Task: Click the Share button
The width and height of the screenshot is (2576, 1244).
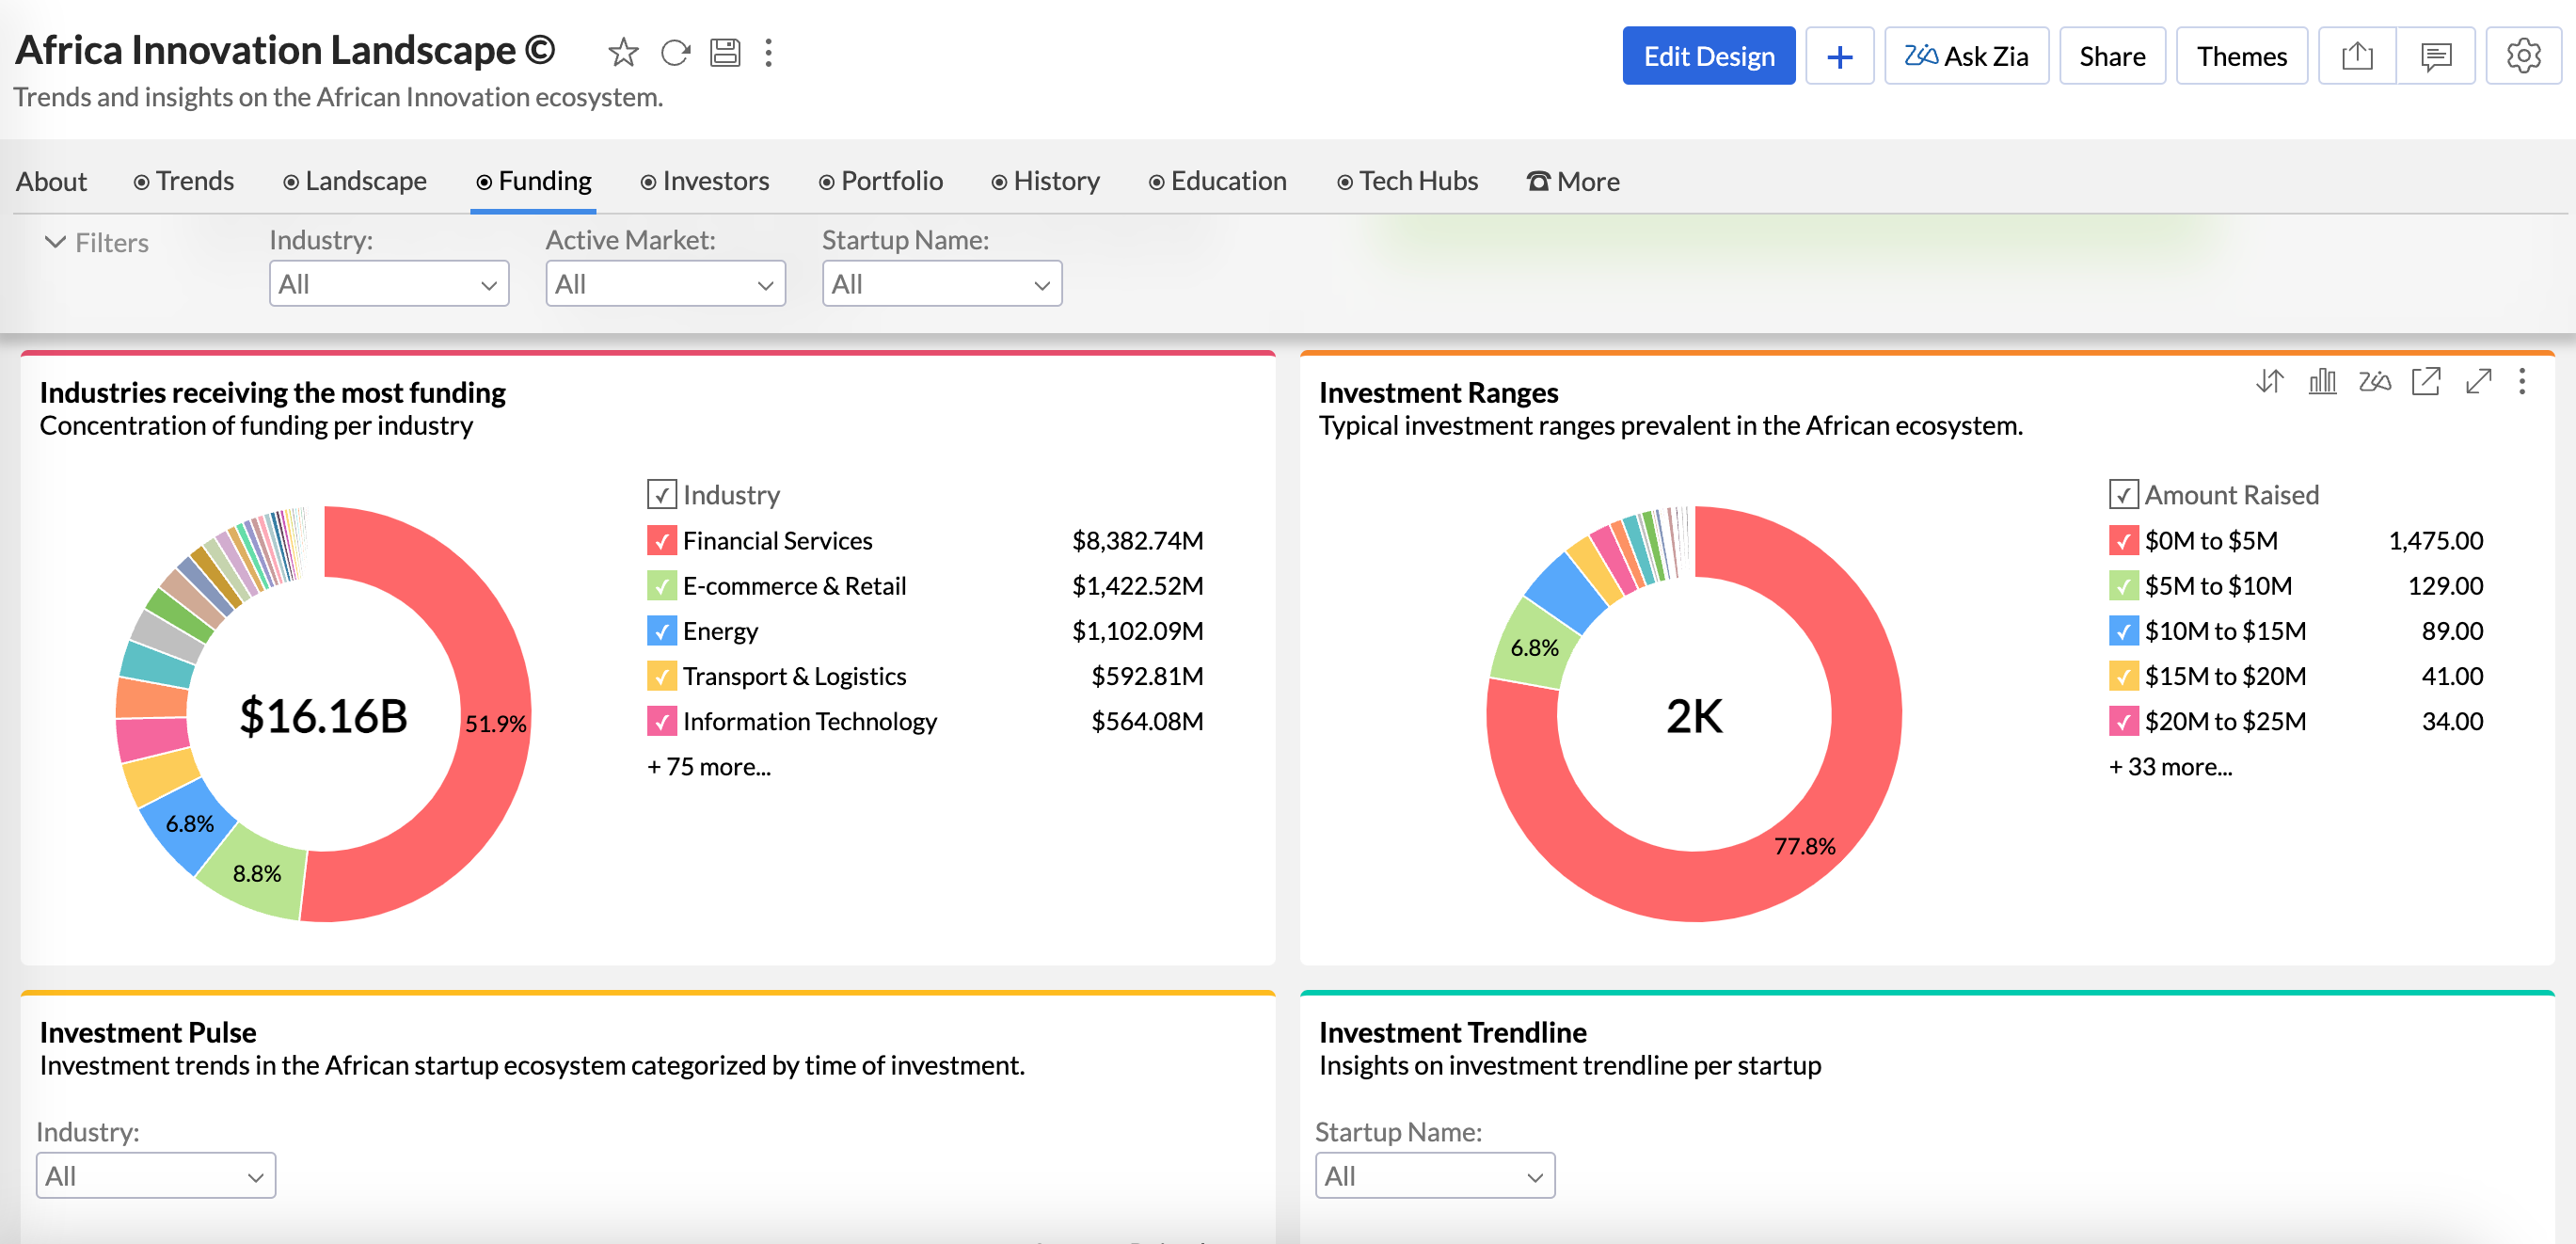Action: [x=2112, y=56]
